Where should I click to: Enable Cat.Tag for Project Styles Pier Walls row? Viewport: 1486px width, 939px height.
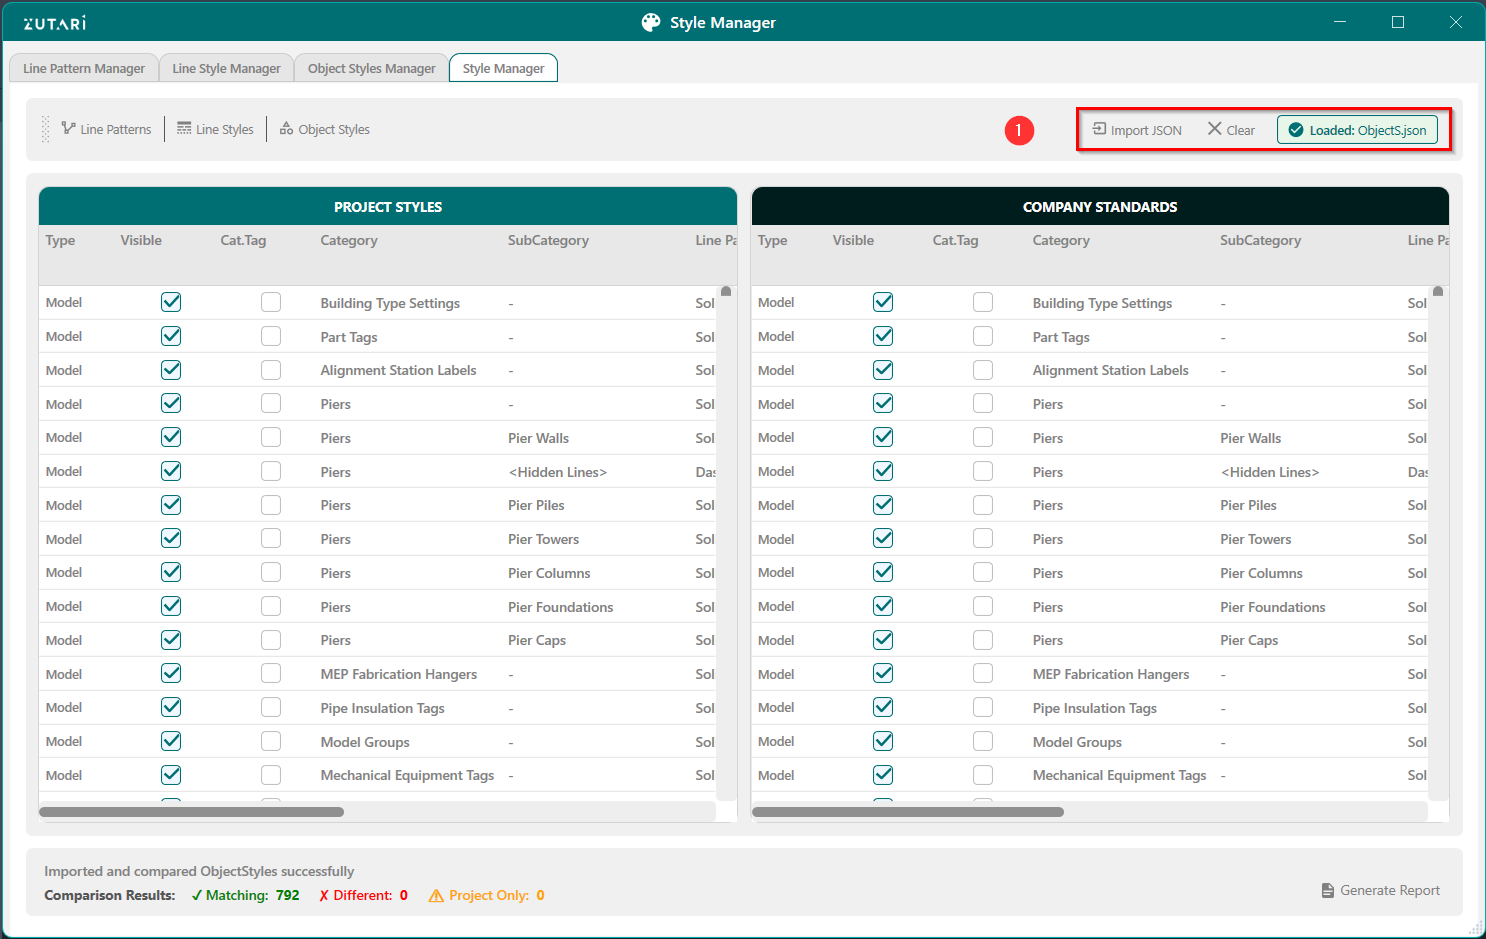point(271,437)
